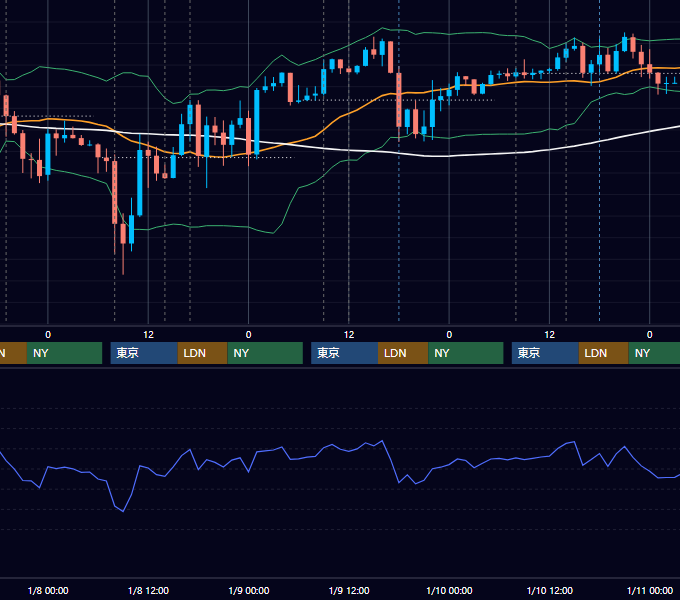Select the NY block right after 1/9 LDN
The height and width of the screenshot is (600, 680).
[466, 353]
